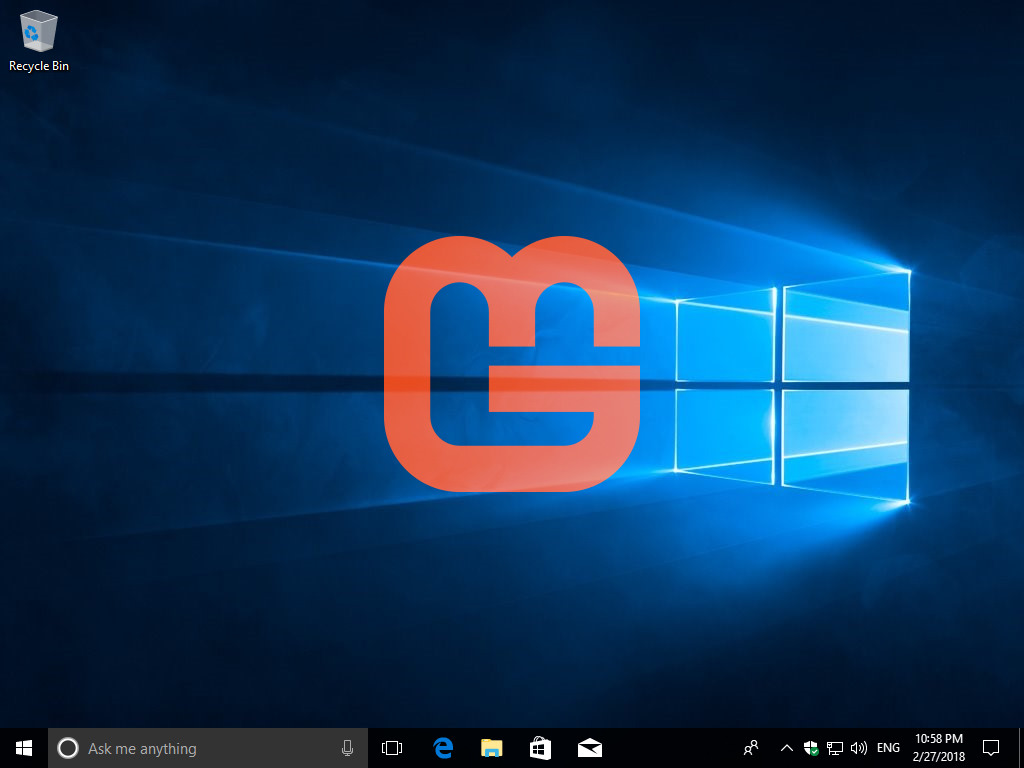1024x768 pixels.
Task: Select the Recycle Bin desktop icon
Action: click(37, 40)
